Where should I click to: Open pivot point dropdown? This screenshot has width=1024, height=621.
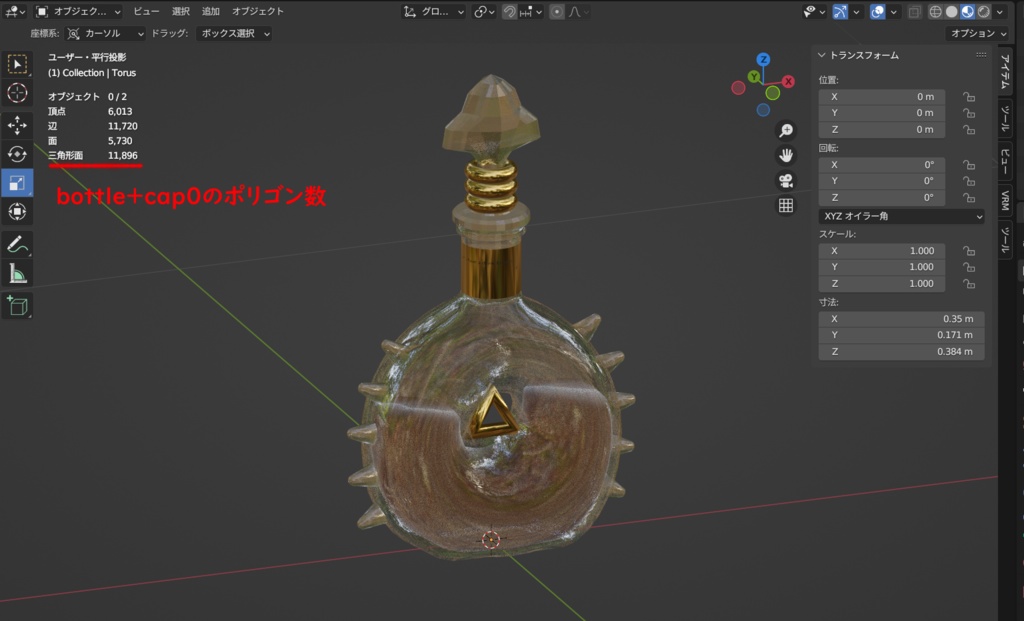tap(484, 12)
